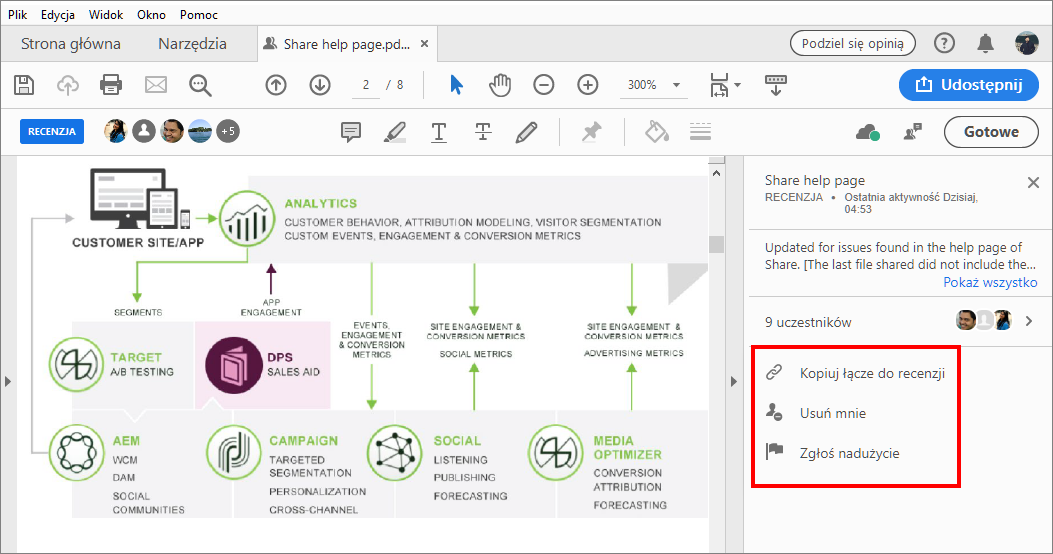Image resolution: width=1053 pixels, height=554 pixels.
Task: Upload the file to cloud
Action: coord(68,85)
